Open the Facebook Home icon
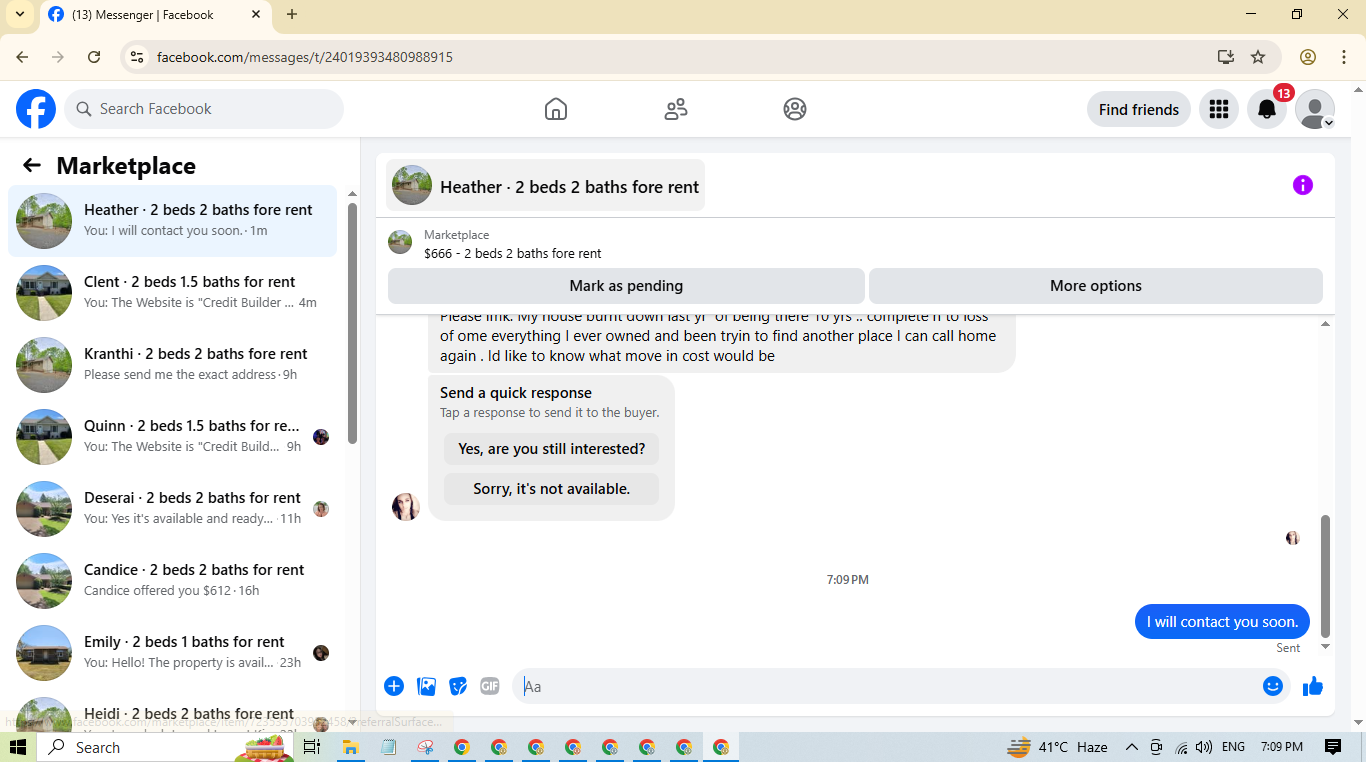This screenshot has height=762, width=1366. click(556, 109)
